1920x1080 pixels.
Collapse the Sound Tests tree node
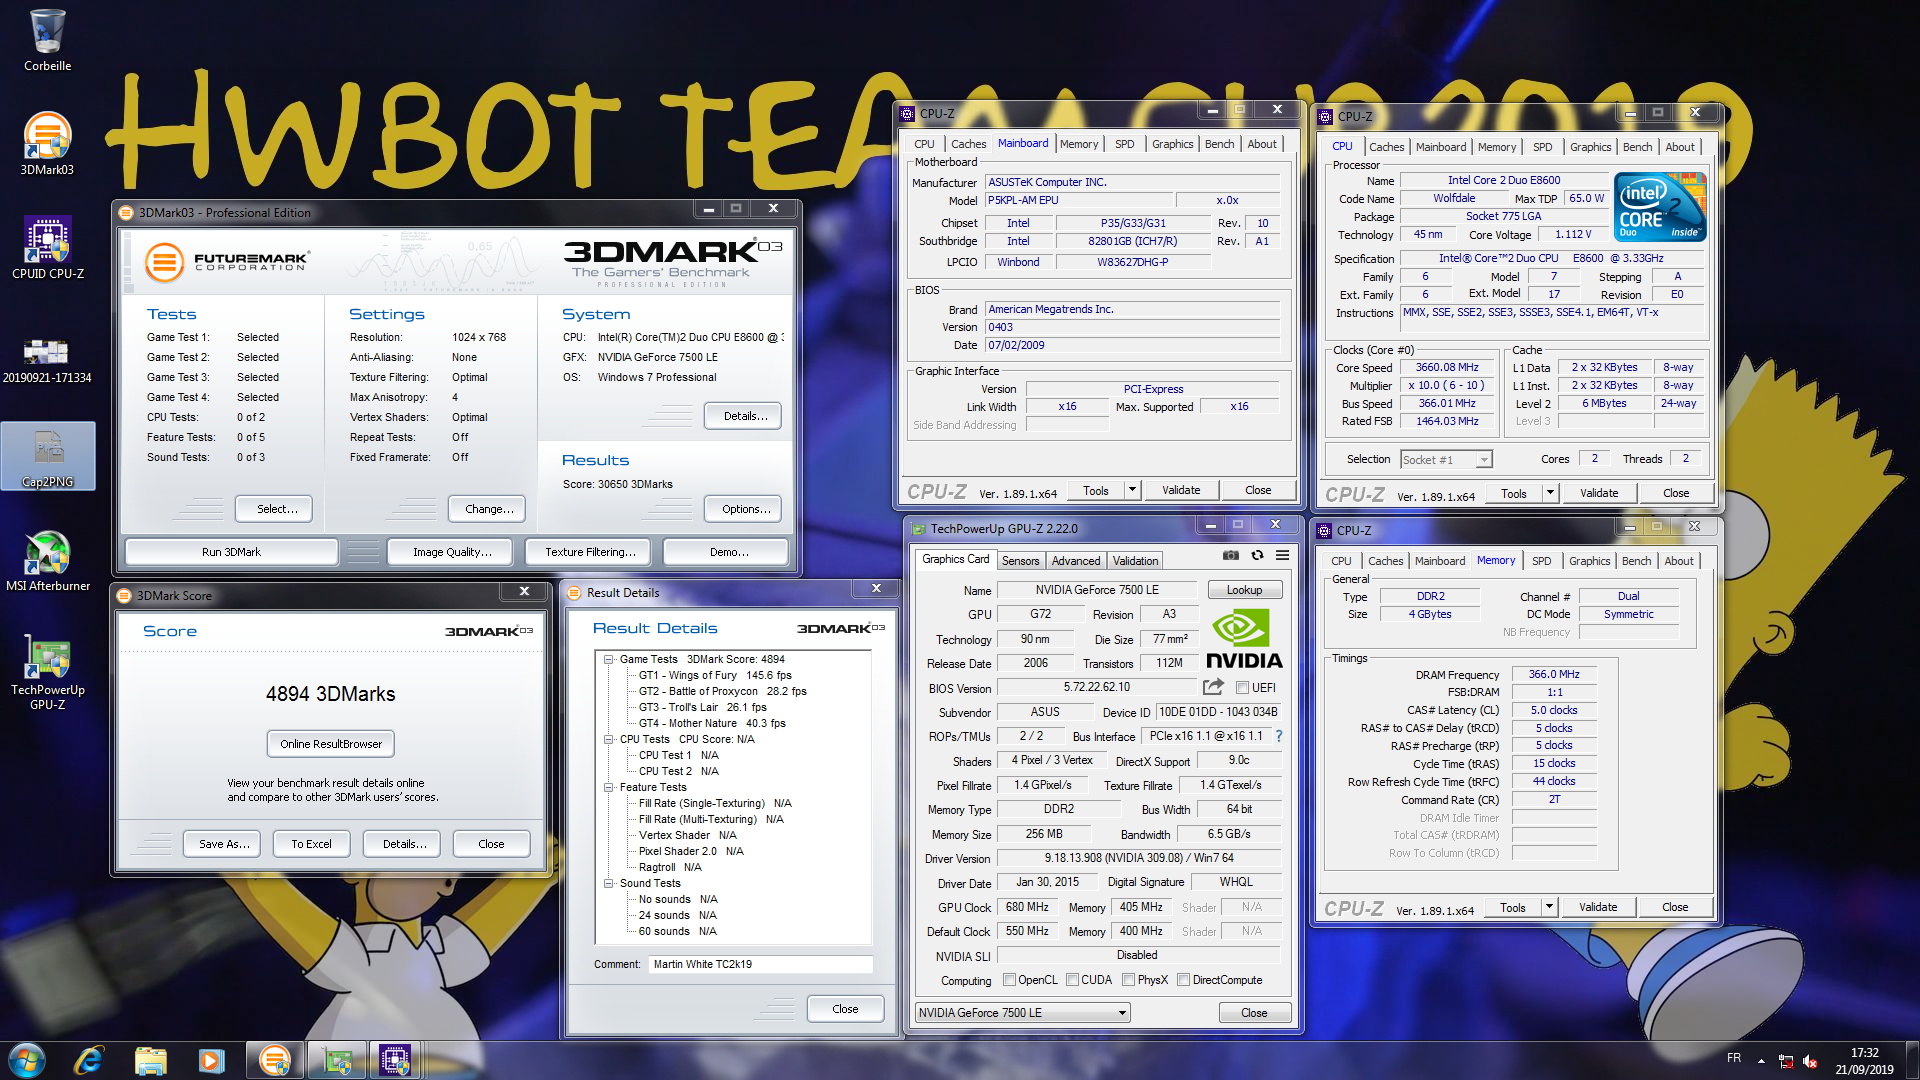(608, 883)
